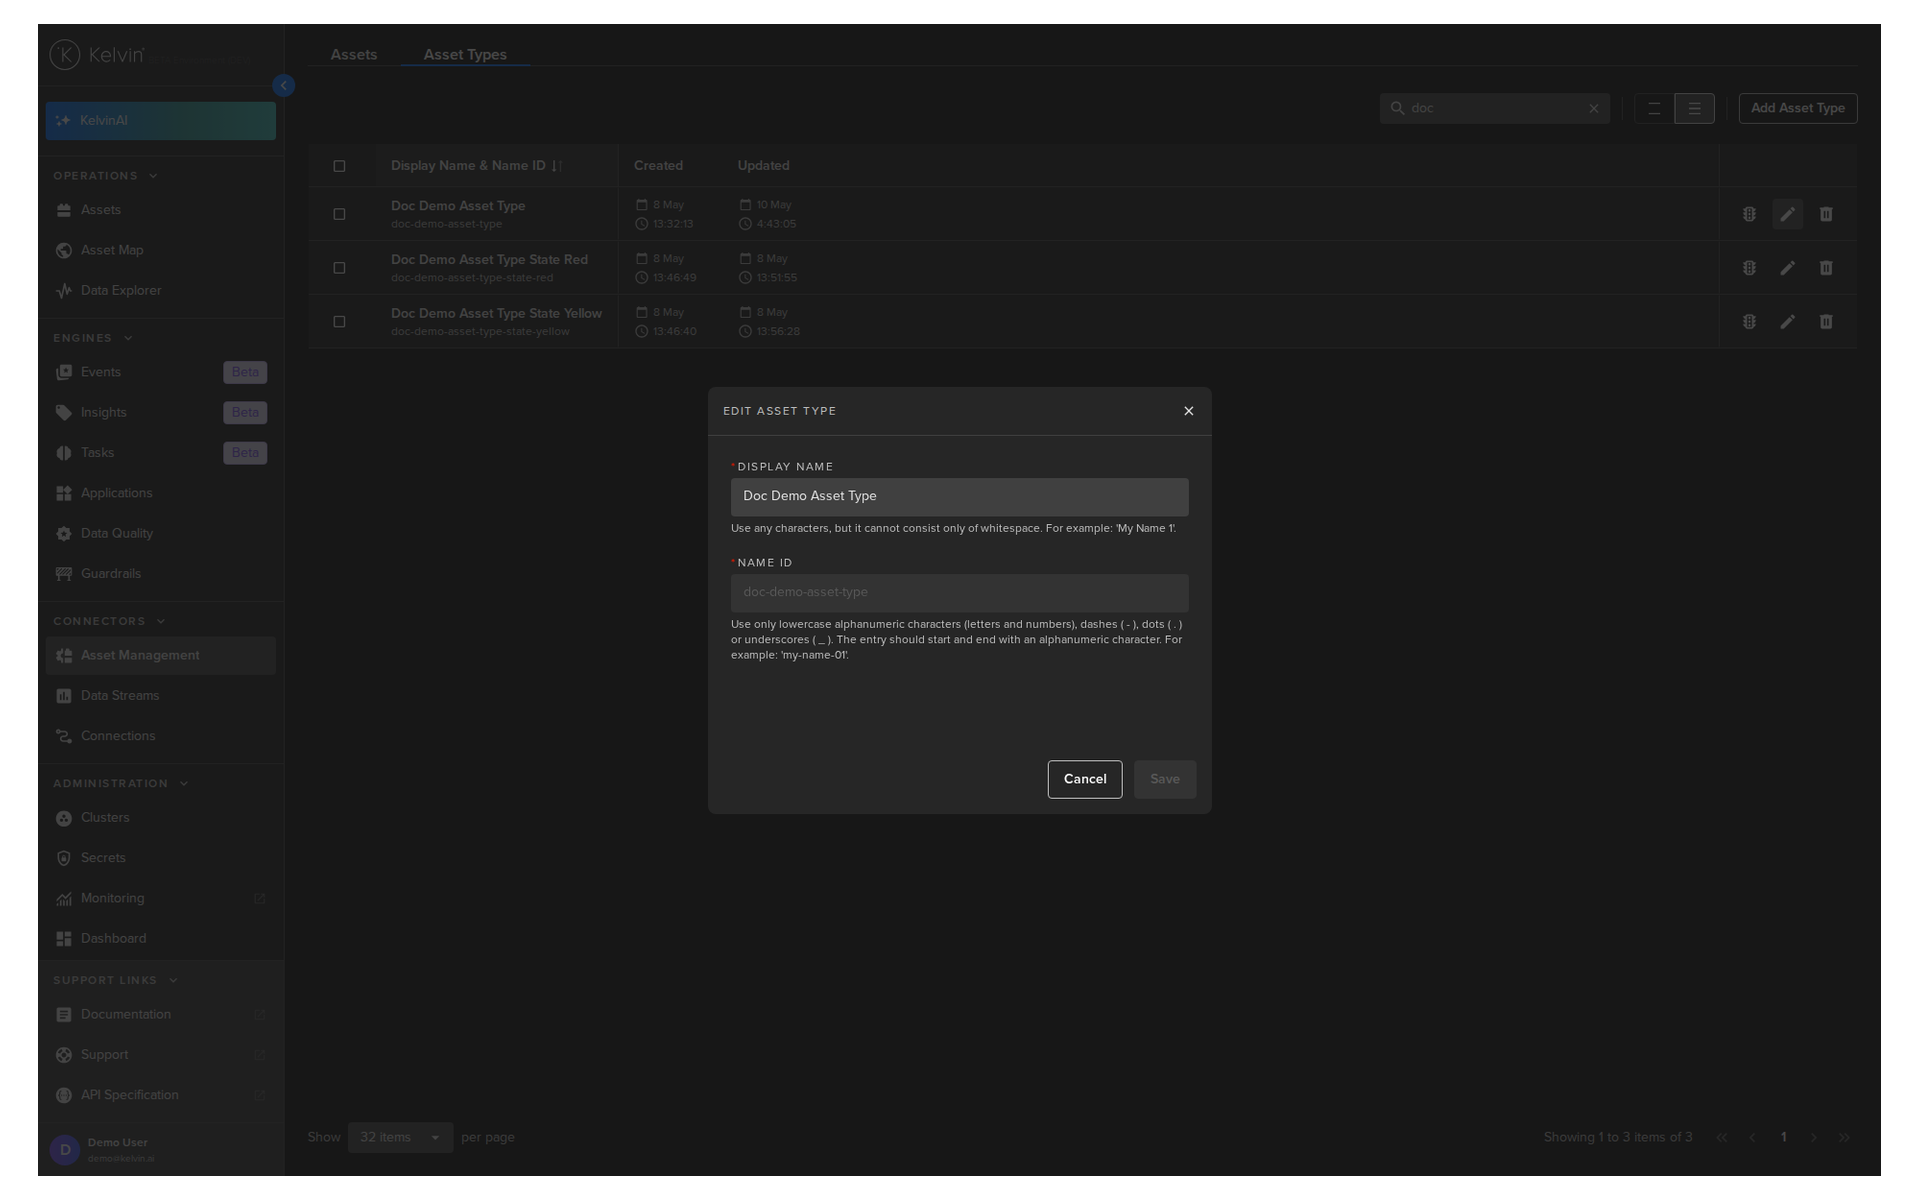Sort by Display Name & Name ID

click(476, 166)
